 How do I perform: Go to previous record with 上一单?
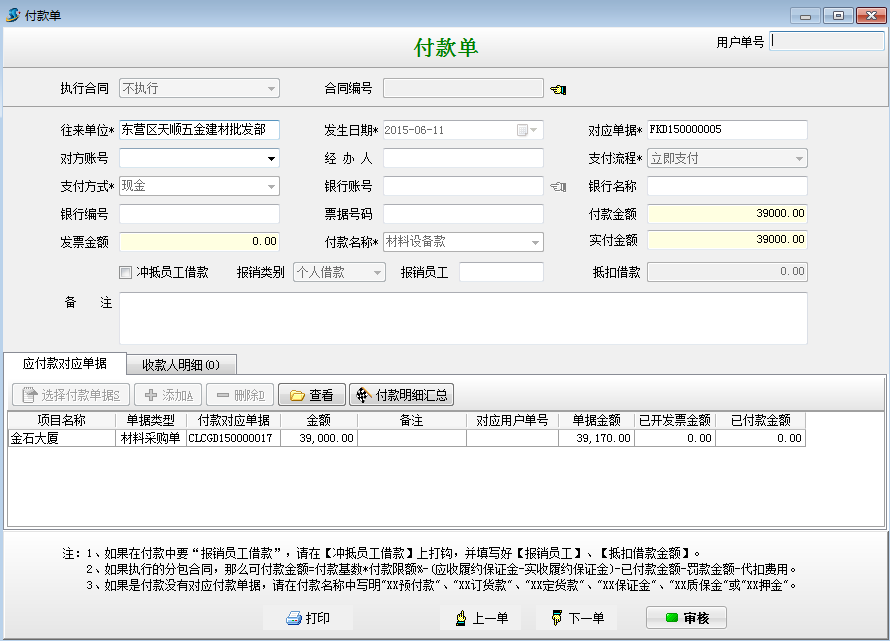click(480, 618)
